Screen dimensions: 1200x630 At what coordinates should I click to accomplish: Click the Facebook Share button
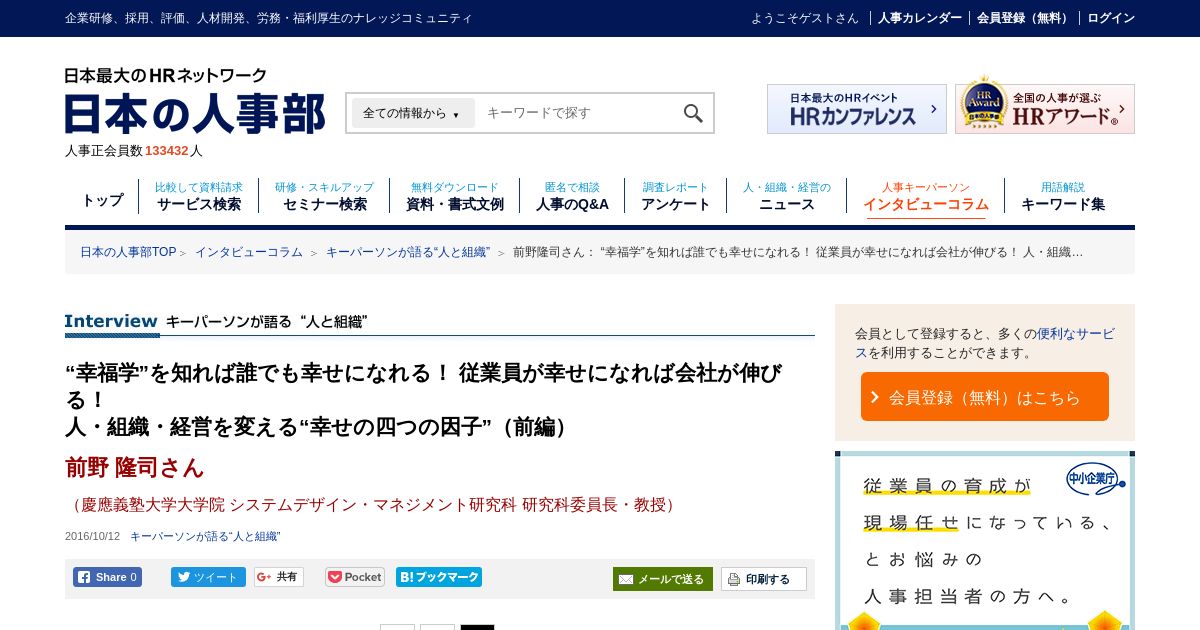click(x=107, y=577)
